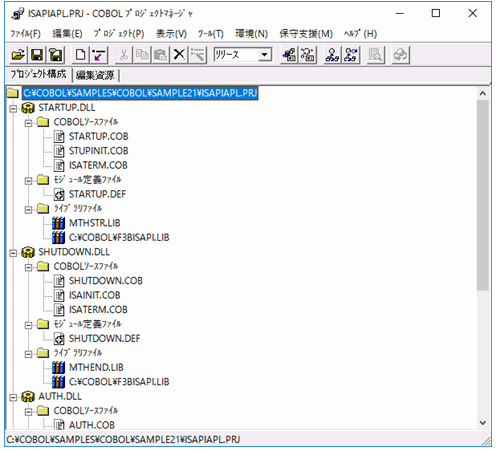
Task: Click the New blank page icon
Action: click(x=80, y=55)
